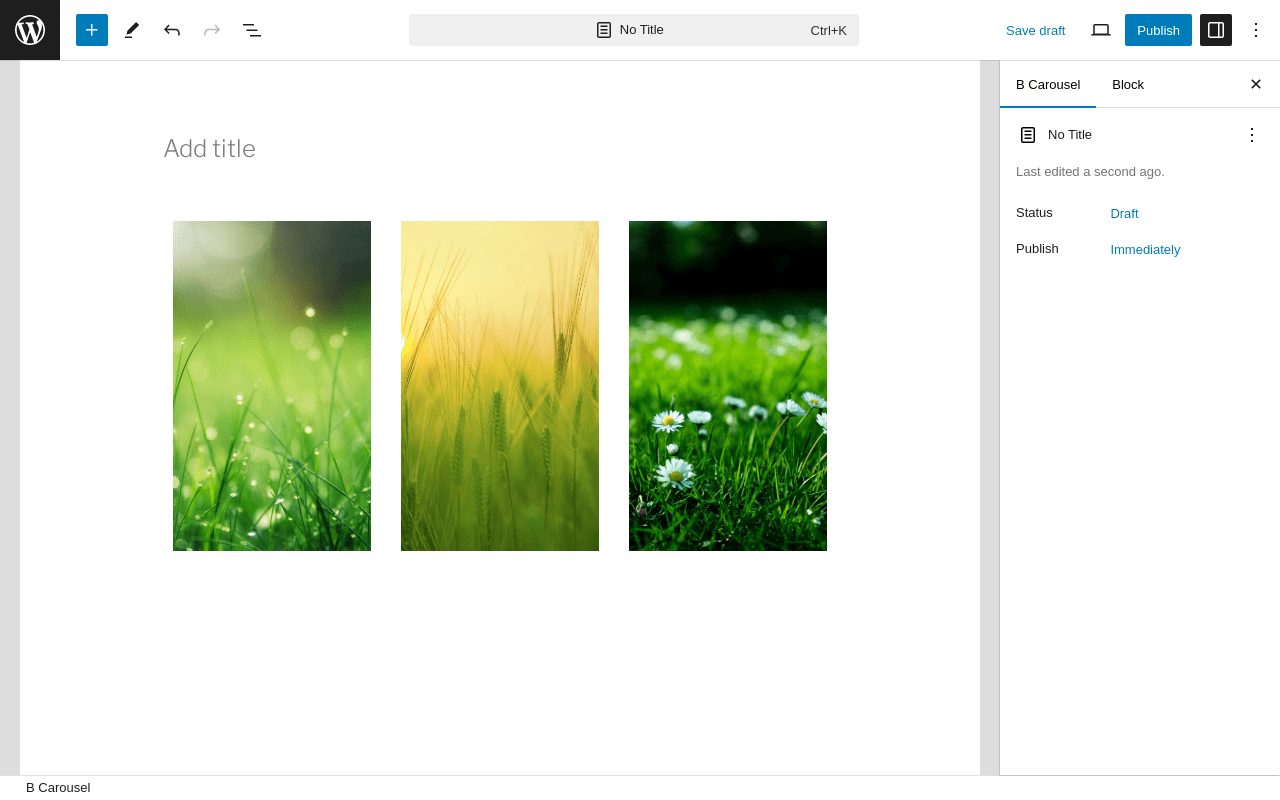Select the Tools pencil icon

pos(132,30)
